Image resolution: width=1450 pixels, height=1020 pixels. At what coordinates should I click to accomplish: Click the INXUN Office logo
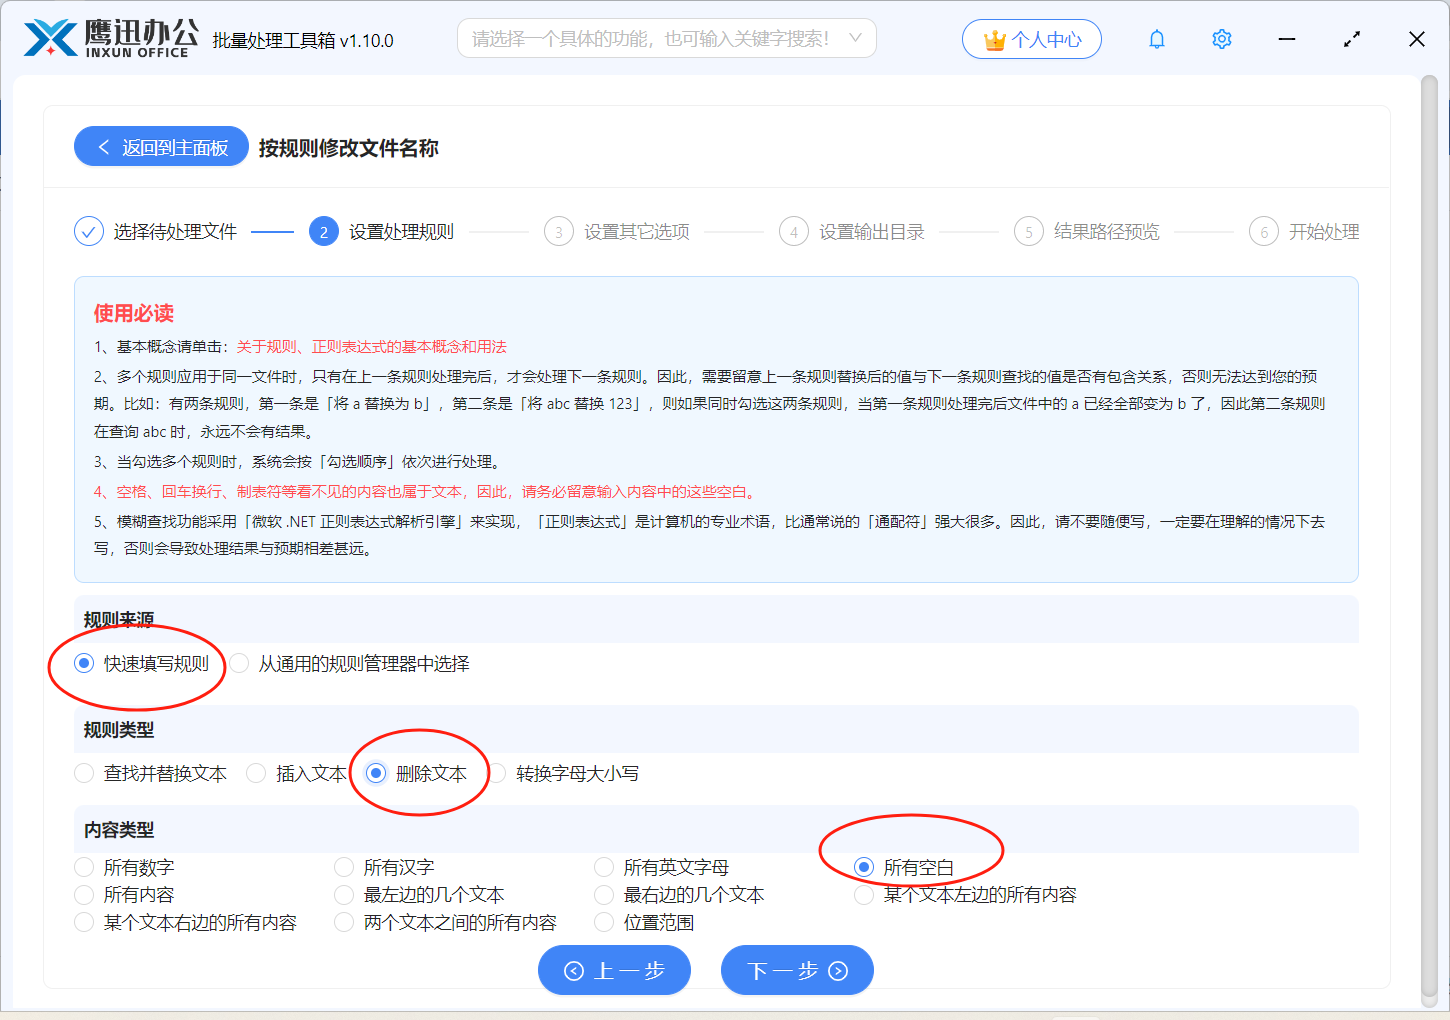click(111, 39)
